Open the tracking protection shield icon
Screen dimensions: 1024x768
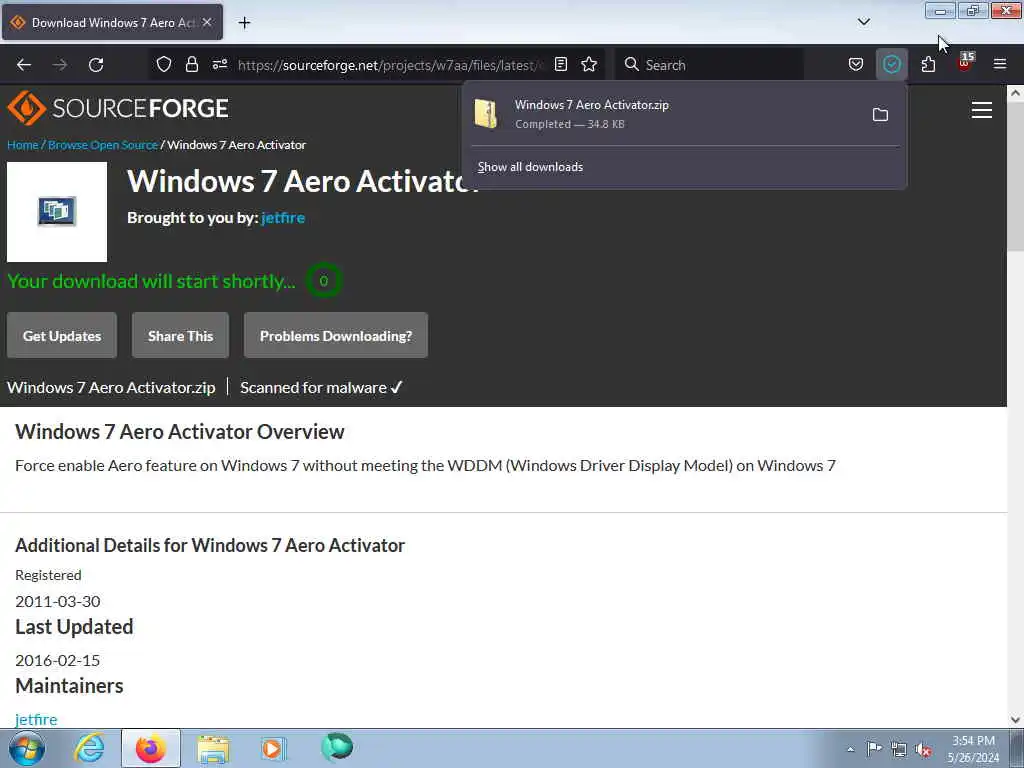[164, 64]
